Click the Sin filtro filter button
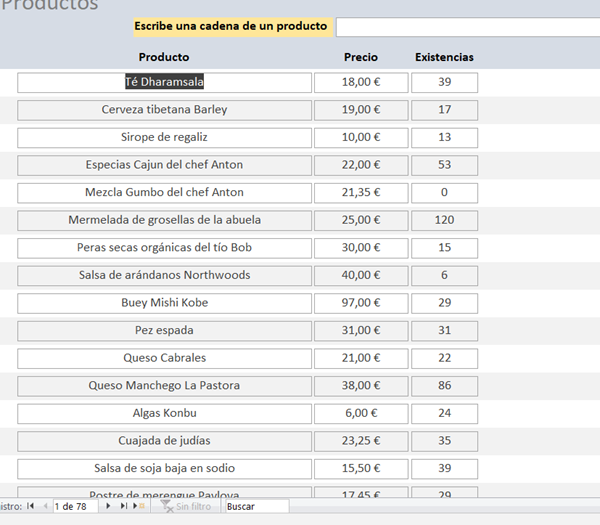 [186, 507]
